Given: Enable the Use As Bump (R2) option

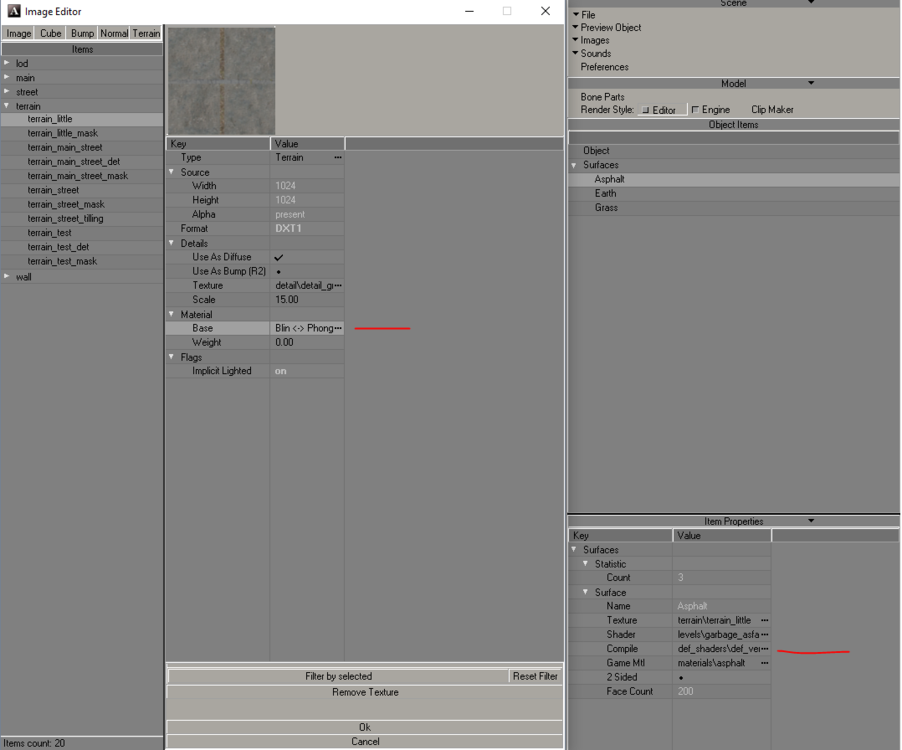Looking at the screenshot, I should point(278,272).
